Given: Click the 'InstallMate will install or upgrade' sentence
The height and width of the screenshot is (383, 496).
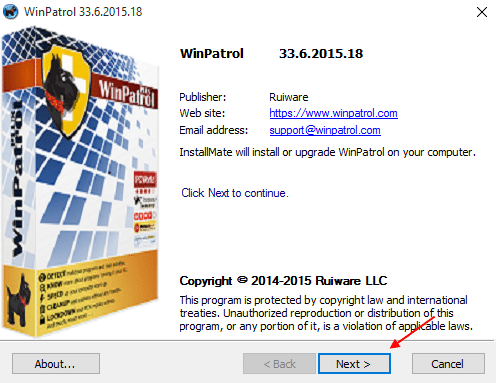Looking at the screenshot, I should pos(327,152).
